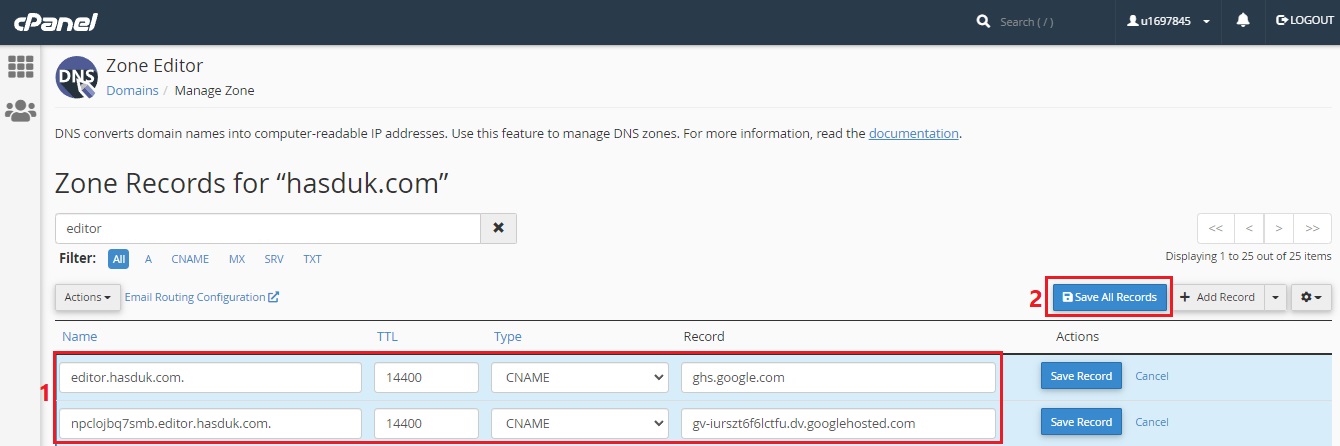Edit TTL field of editor.hasduk.com row
The width and height of the screenshot is (1340, 446).
click(427, 377)
